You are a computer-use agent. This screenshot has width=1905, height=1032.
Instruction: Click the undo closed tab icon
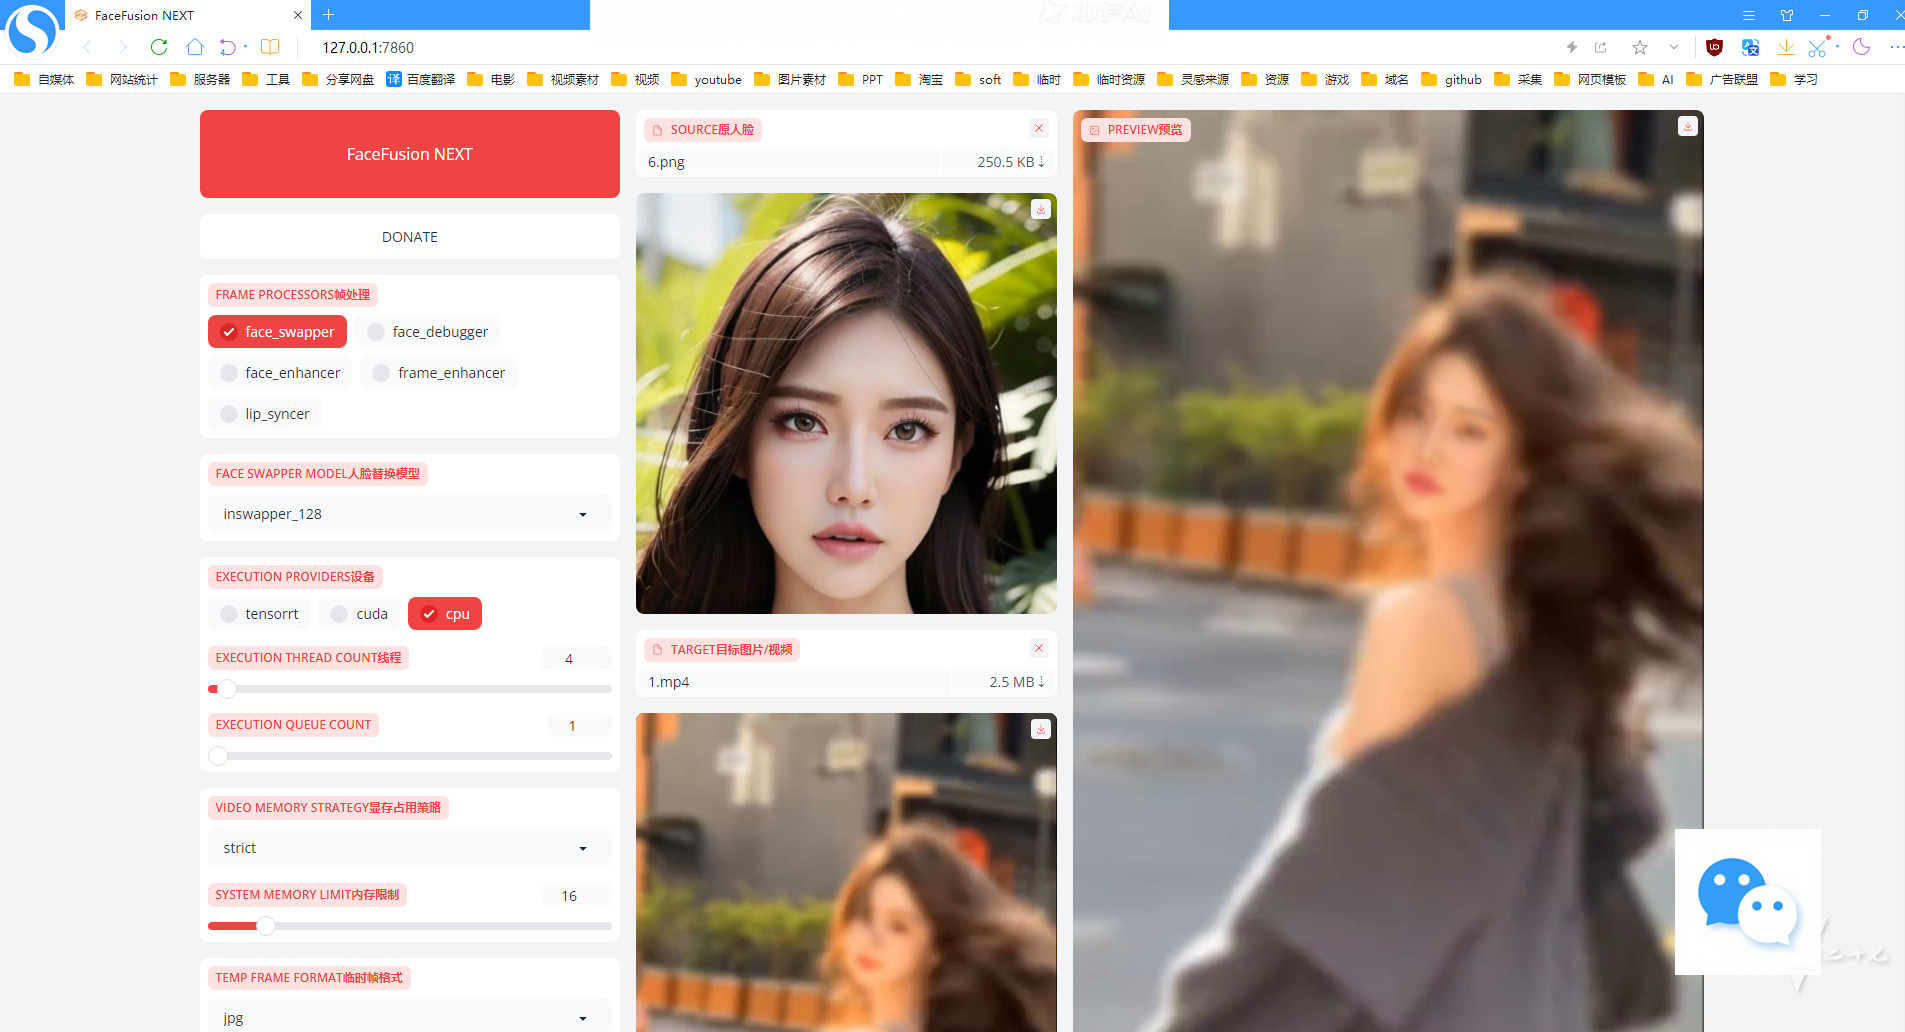[x=228, y=47]
